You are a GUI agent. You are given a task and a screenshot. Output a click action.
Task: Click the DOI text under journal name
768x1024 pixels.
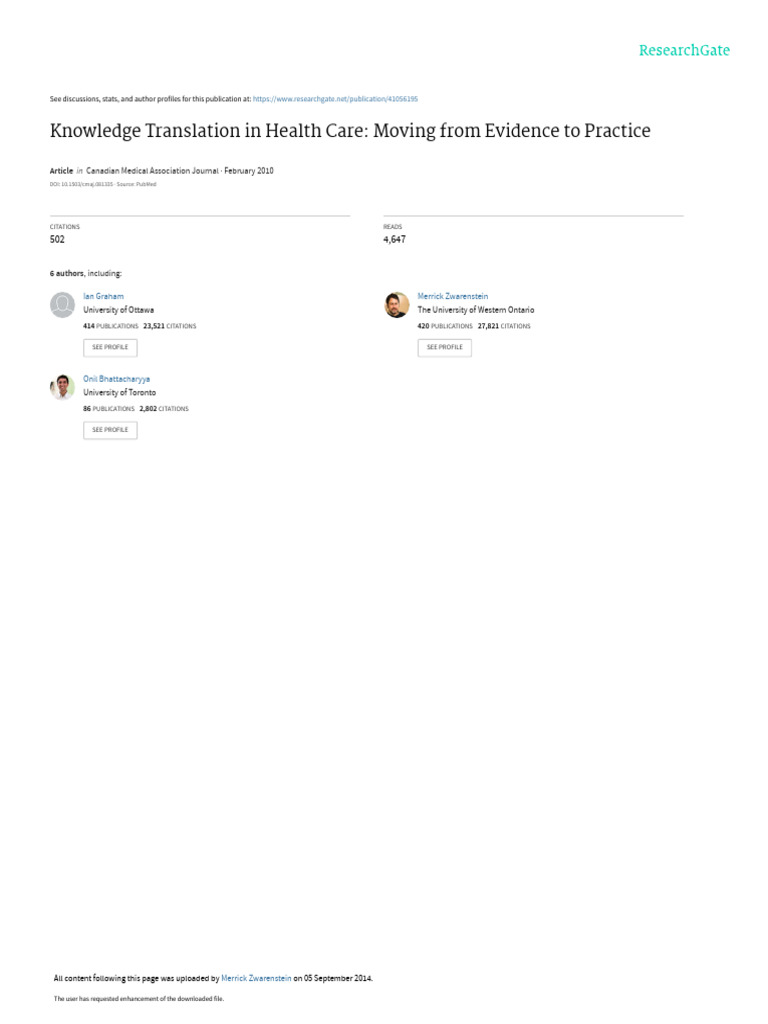pos(81,184)
